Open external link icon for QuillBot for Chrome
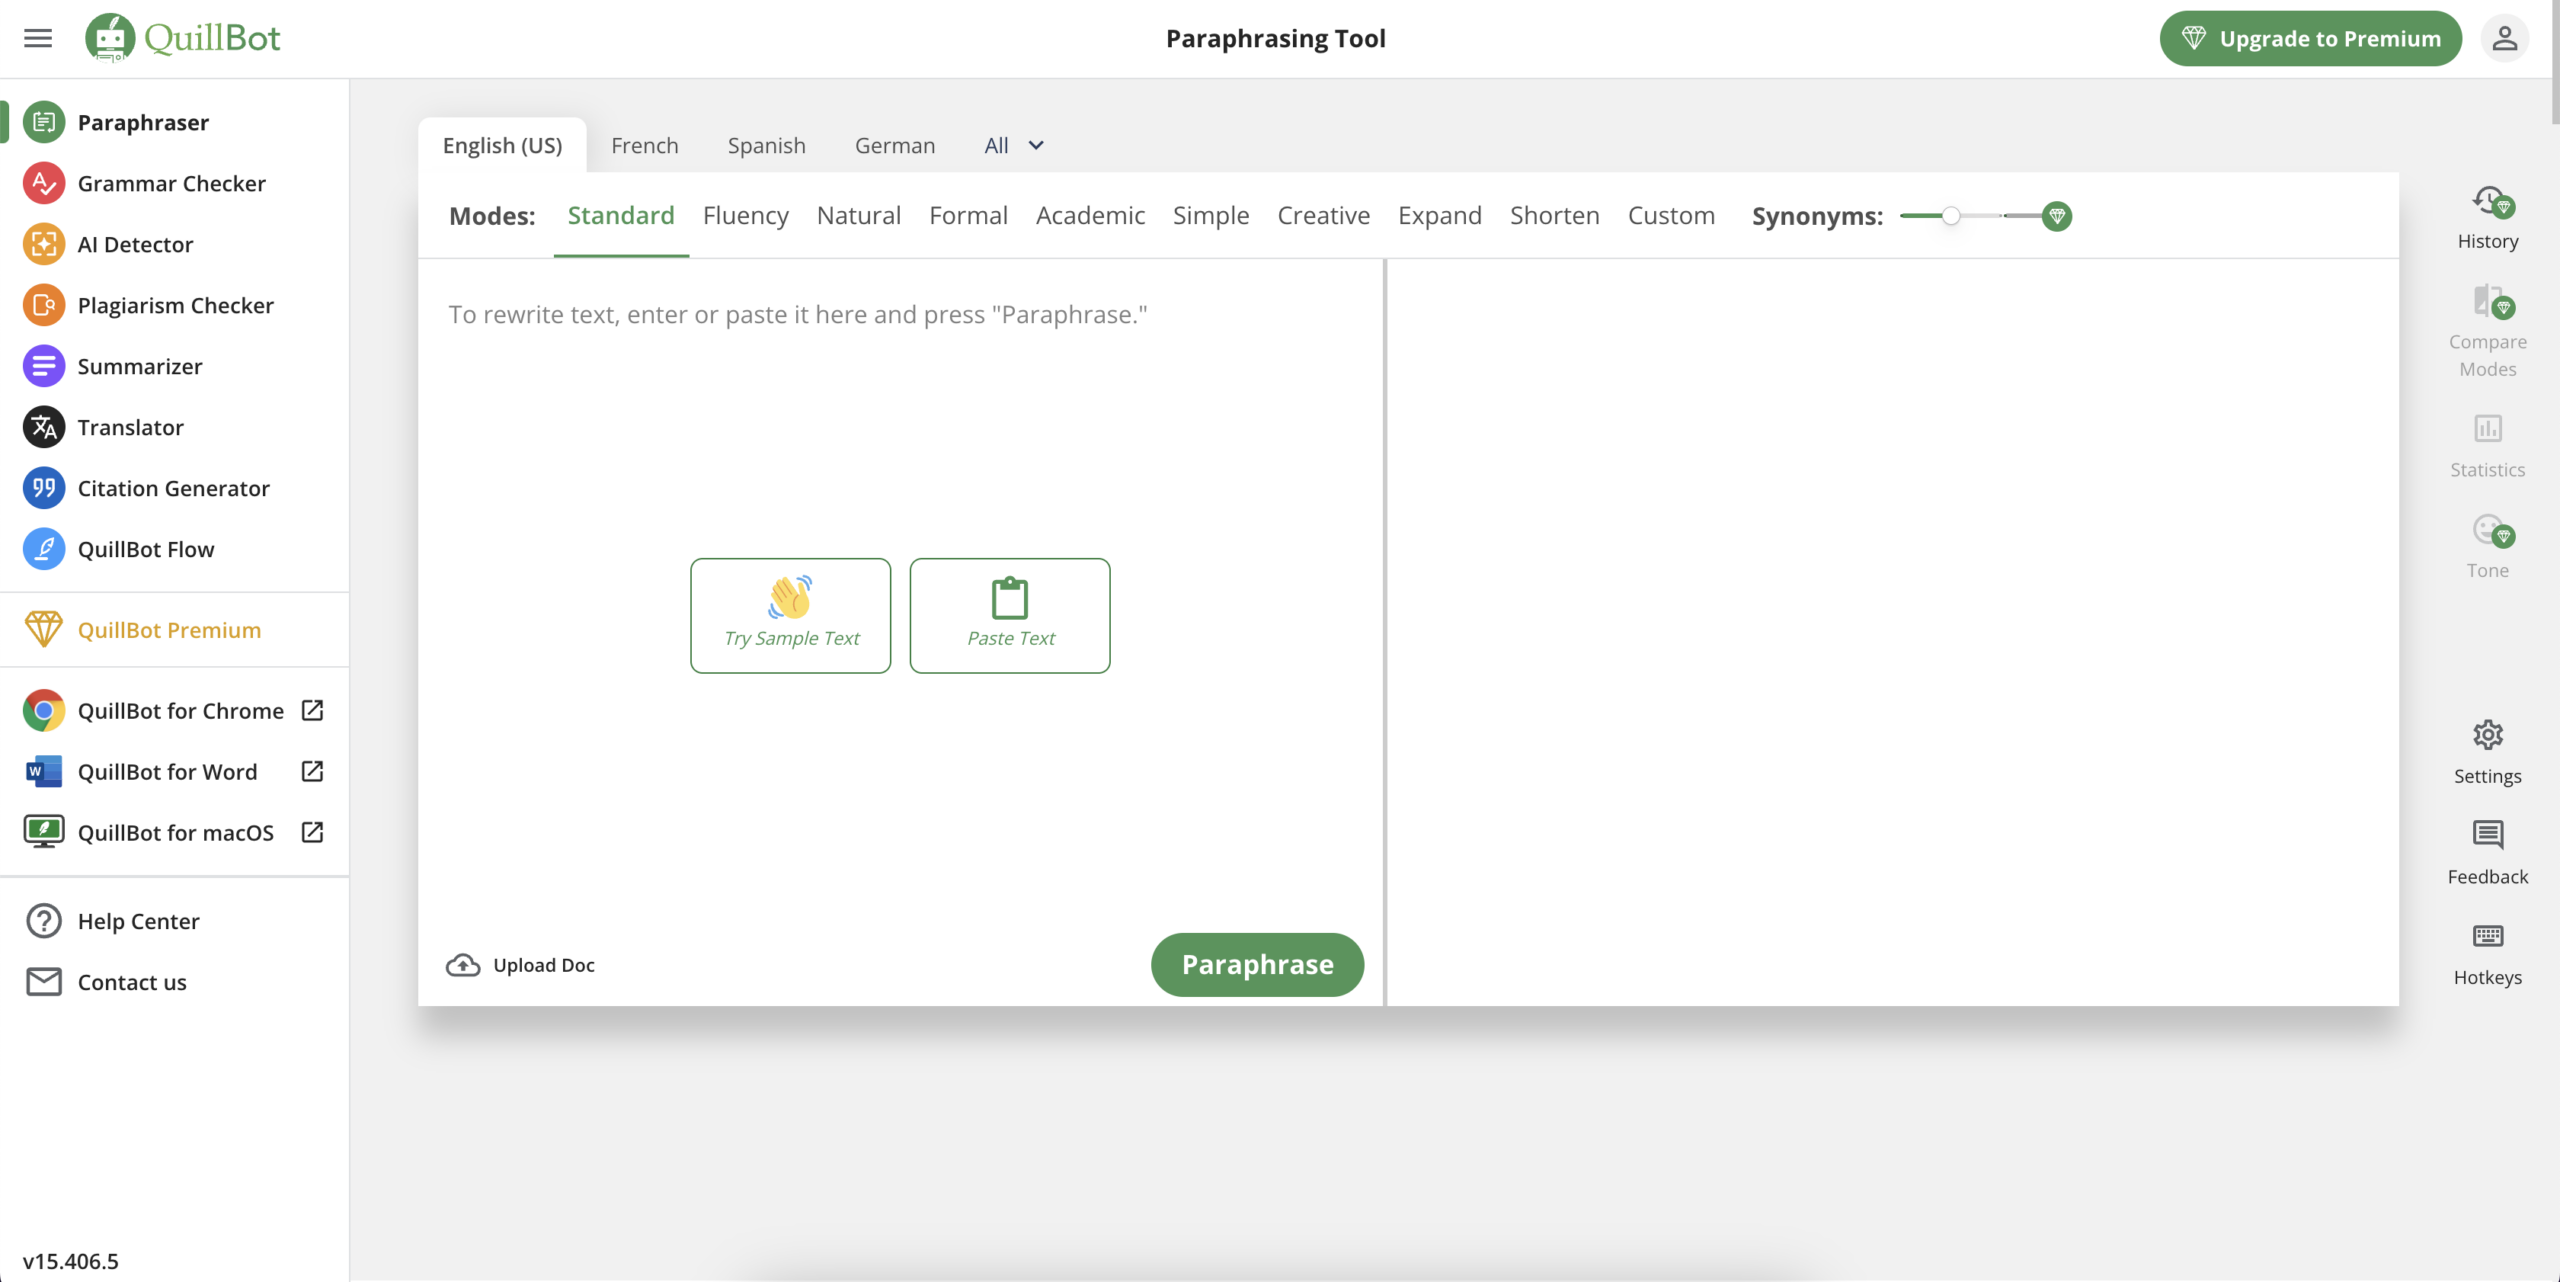The image size is (2560, 1282). pos(312,710)
